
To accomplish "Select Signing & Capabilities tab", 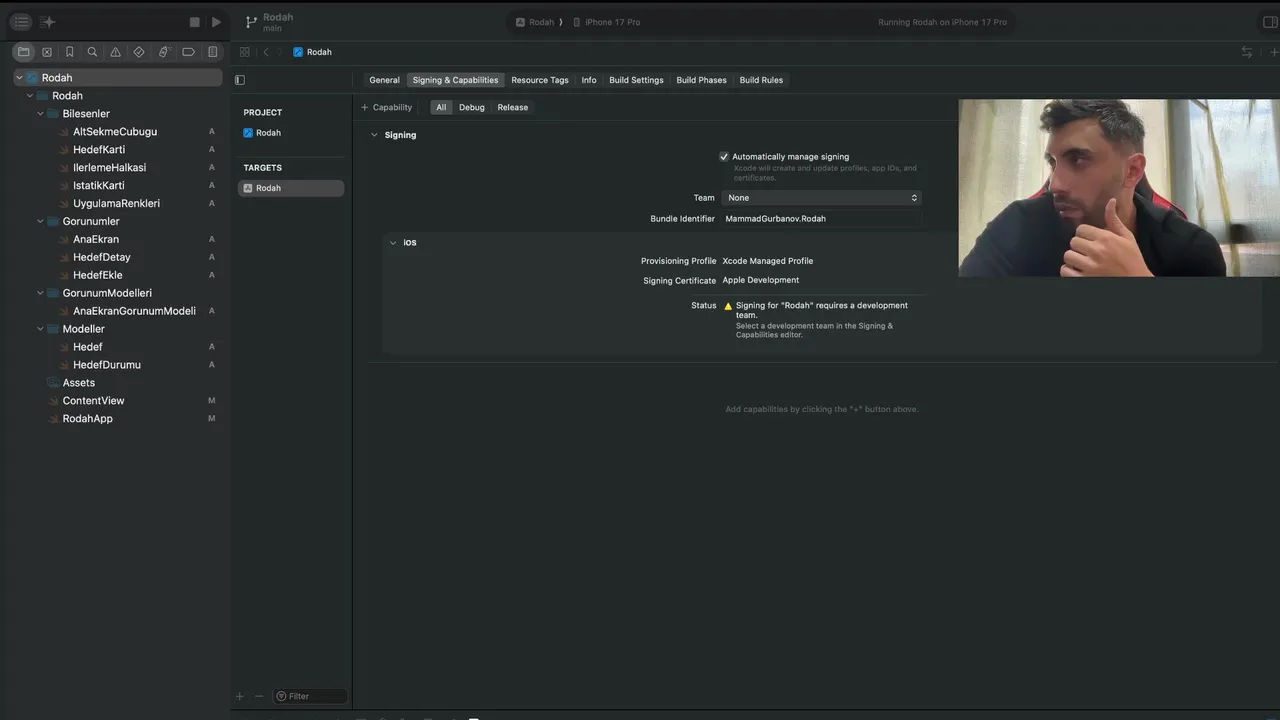I will click(x=455, y=80).
